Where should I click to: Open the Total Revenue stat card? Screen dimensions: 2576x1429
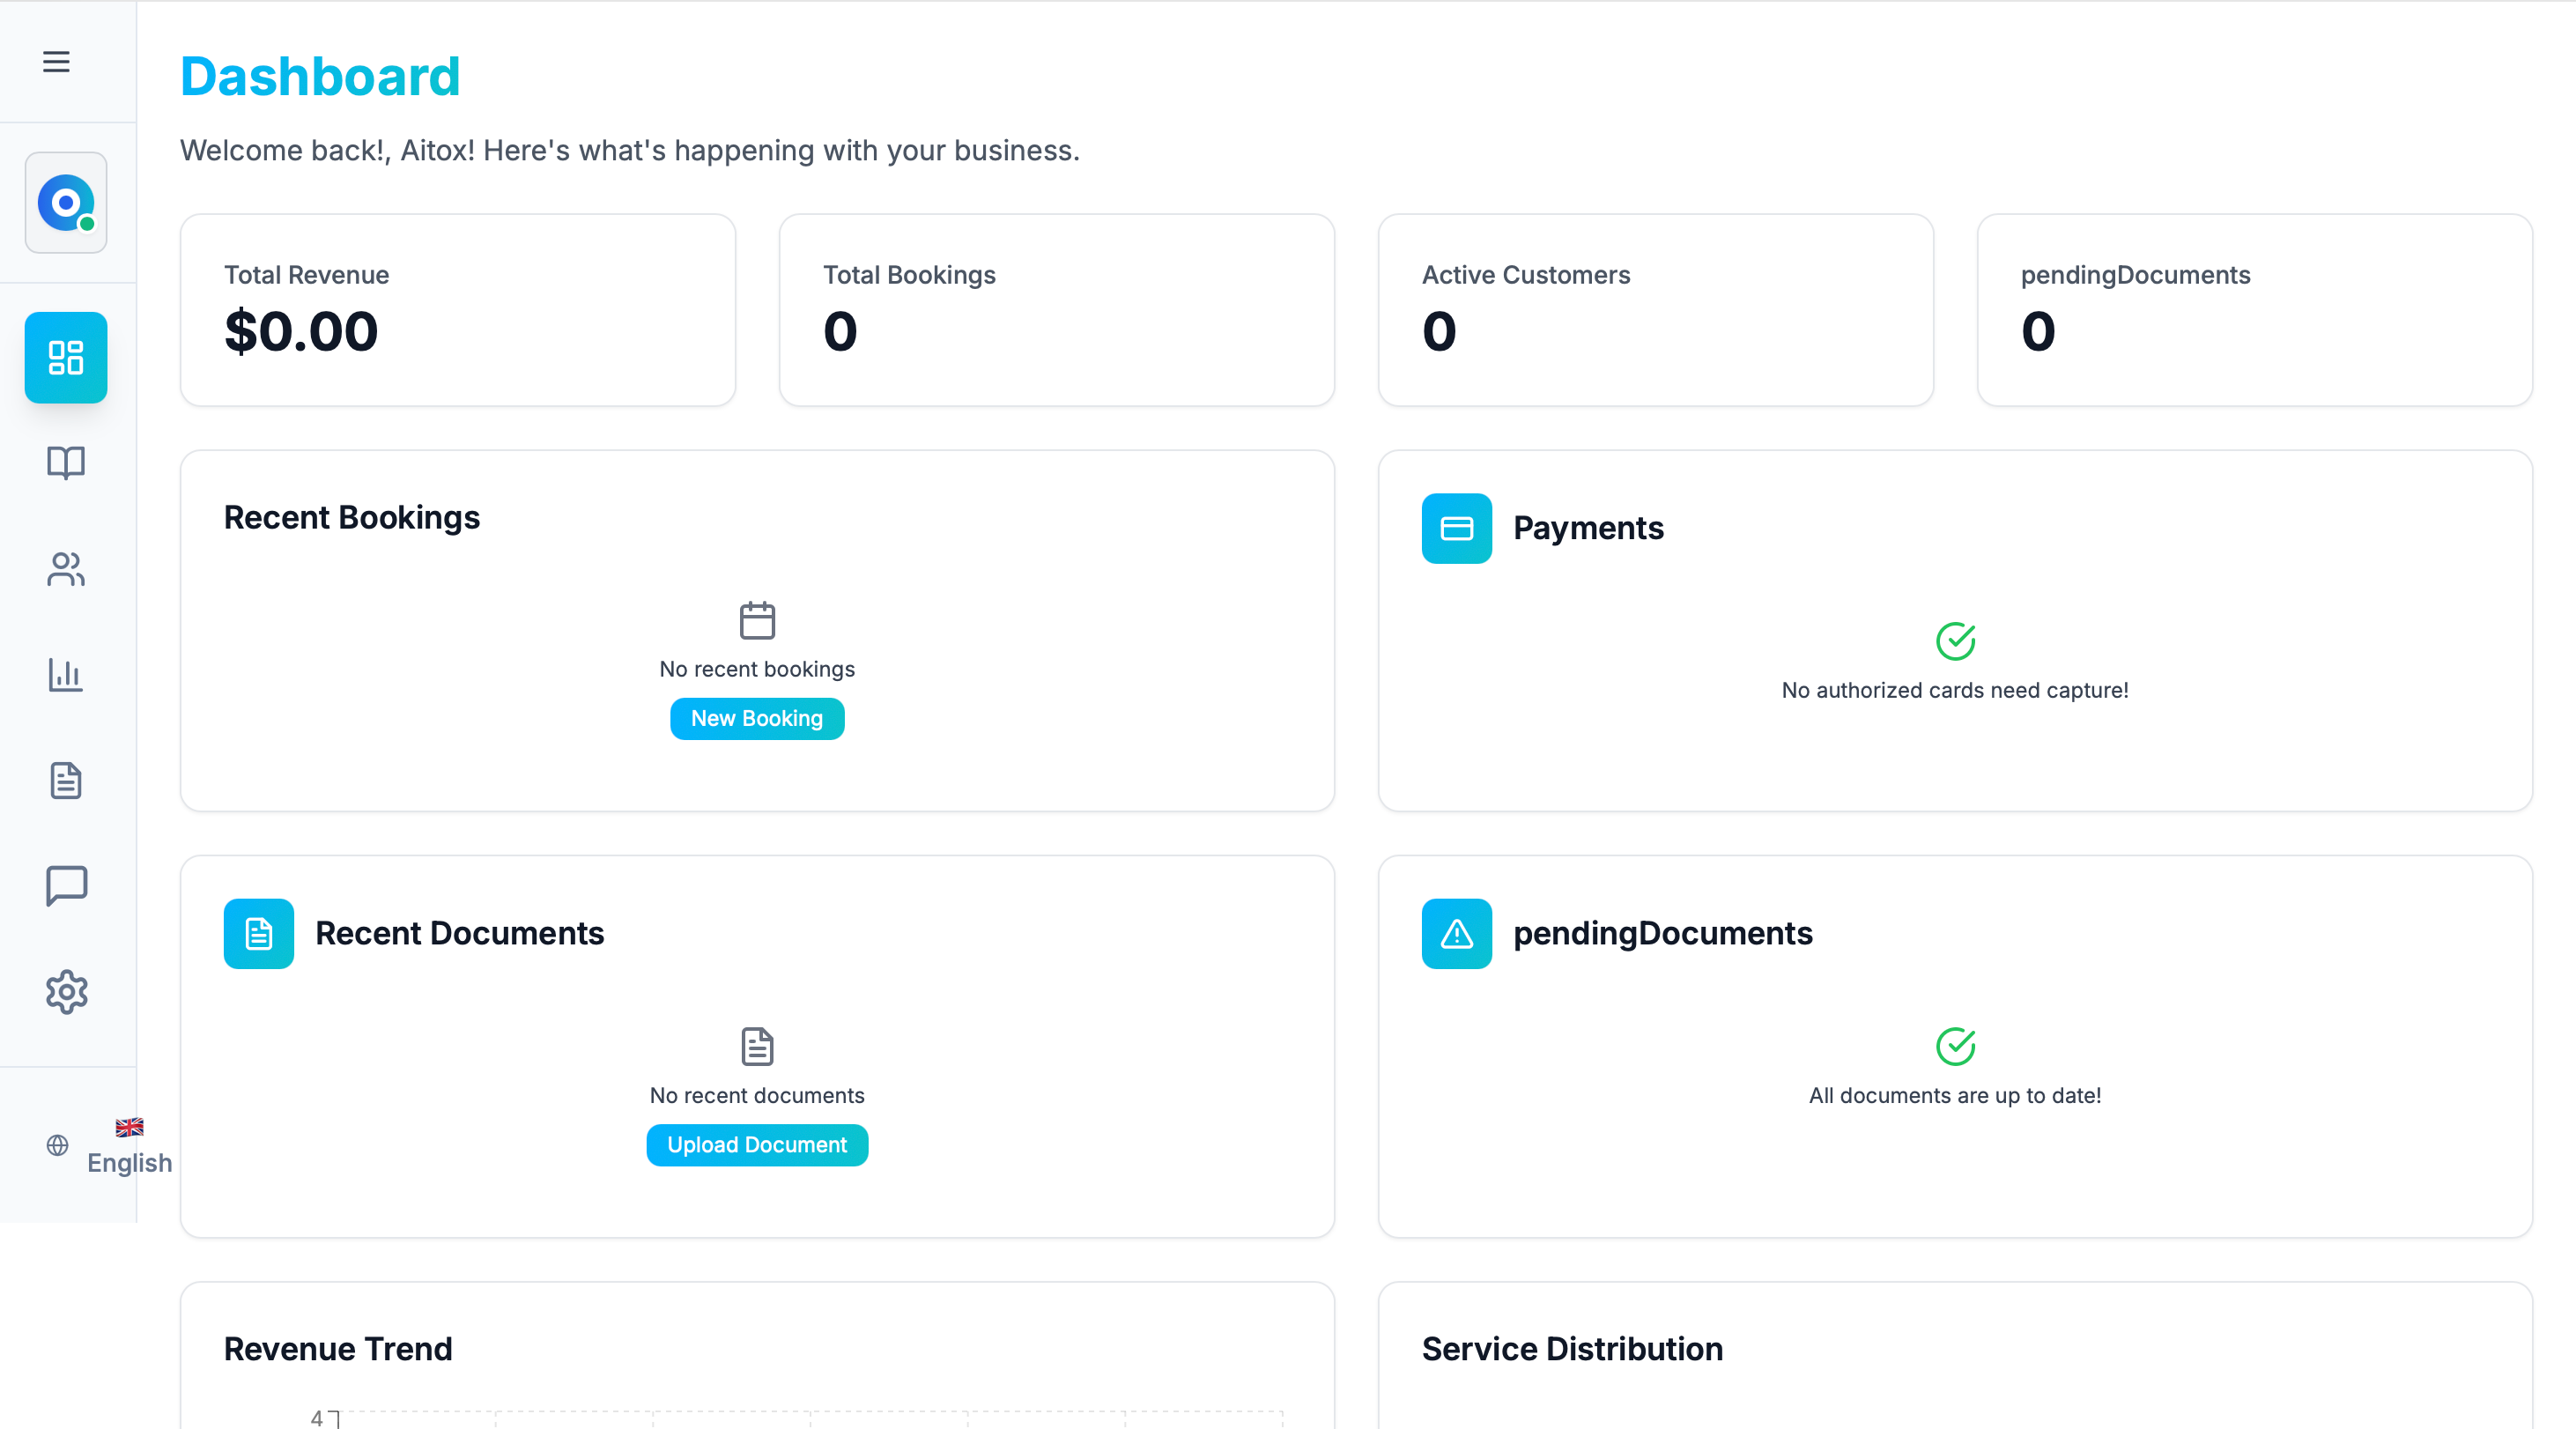click(x=458, y=310)
